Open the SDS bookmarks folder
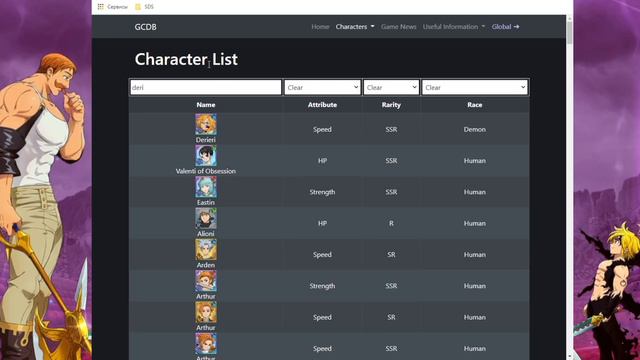Viewport: 640px width, 360px height. click(144, 7)
